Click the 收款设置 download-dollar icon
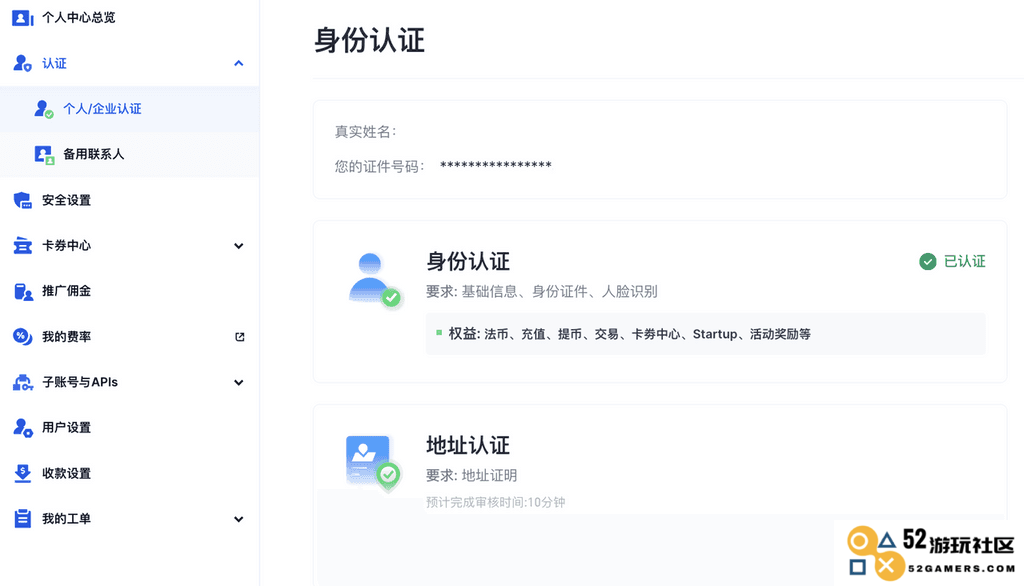Screen dimensions: 1024x586 pos(22,473)
